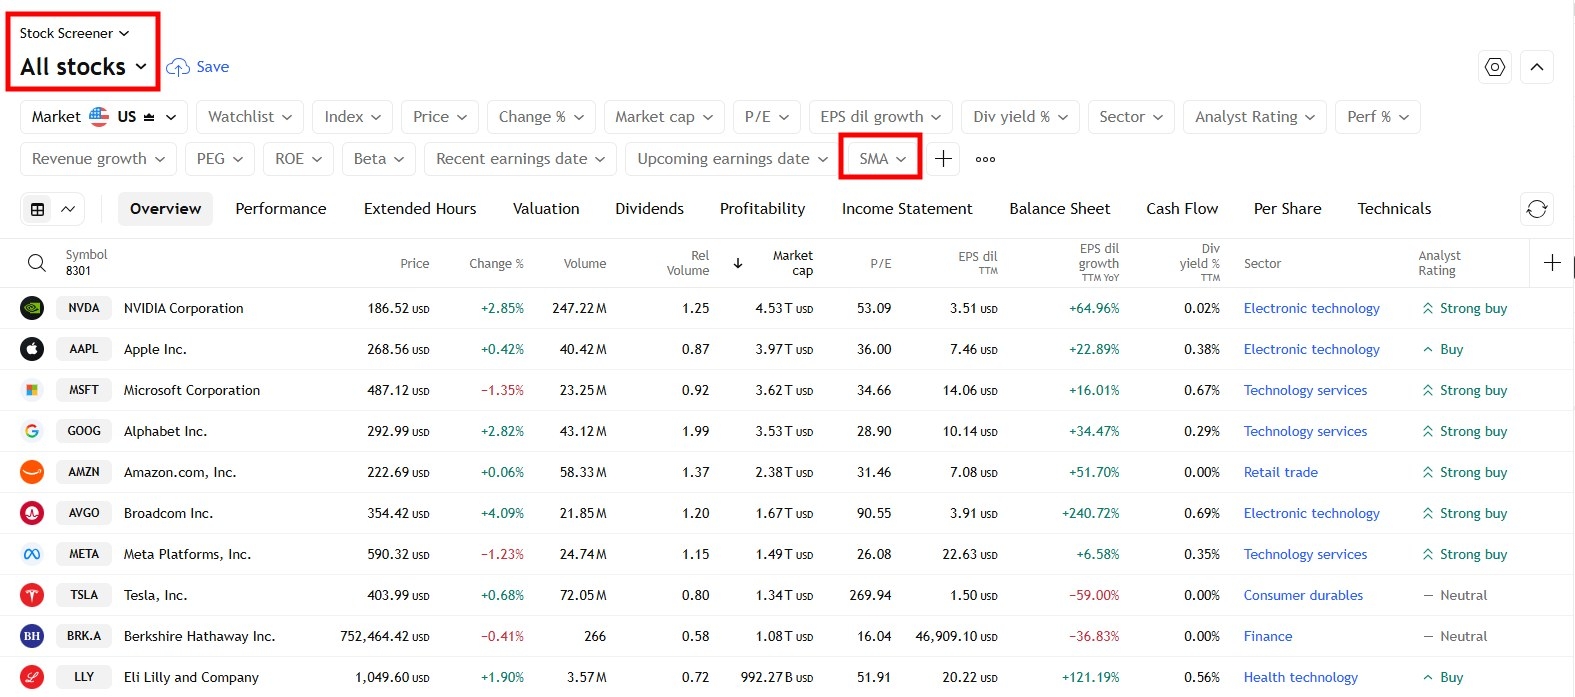Screen dimensions: 1575x697
Task: Select the AAPL ticker symbol
Action: [x=84, y=349]
